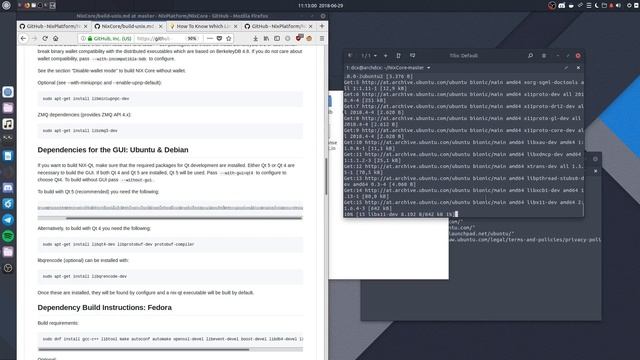
Task: Add a new Tilix session
Action: (x=386, y=56)
